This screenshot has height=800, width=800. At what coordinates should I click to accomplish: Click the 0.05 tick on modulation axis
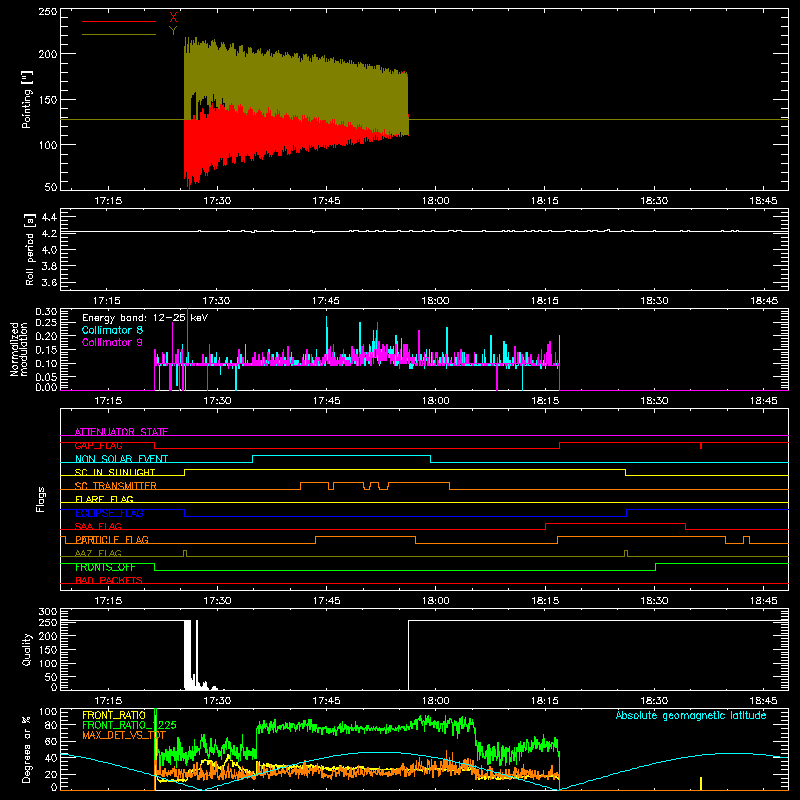pyautogui.click(x=46, y=377)
